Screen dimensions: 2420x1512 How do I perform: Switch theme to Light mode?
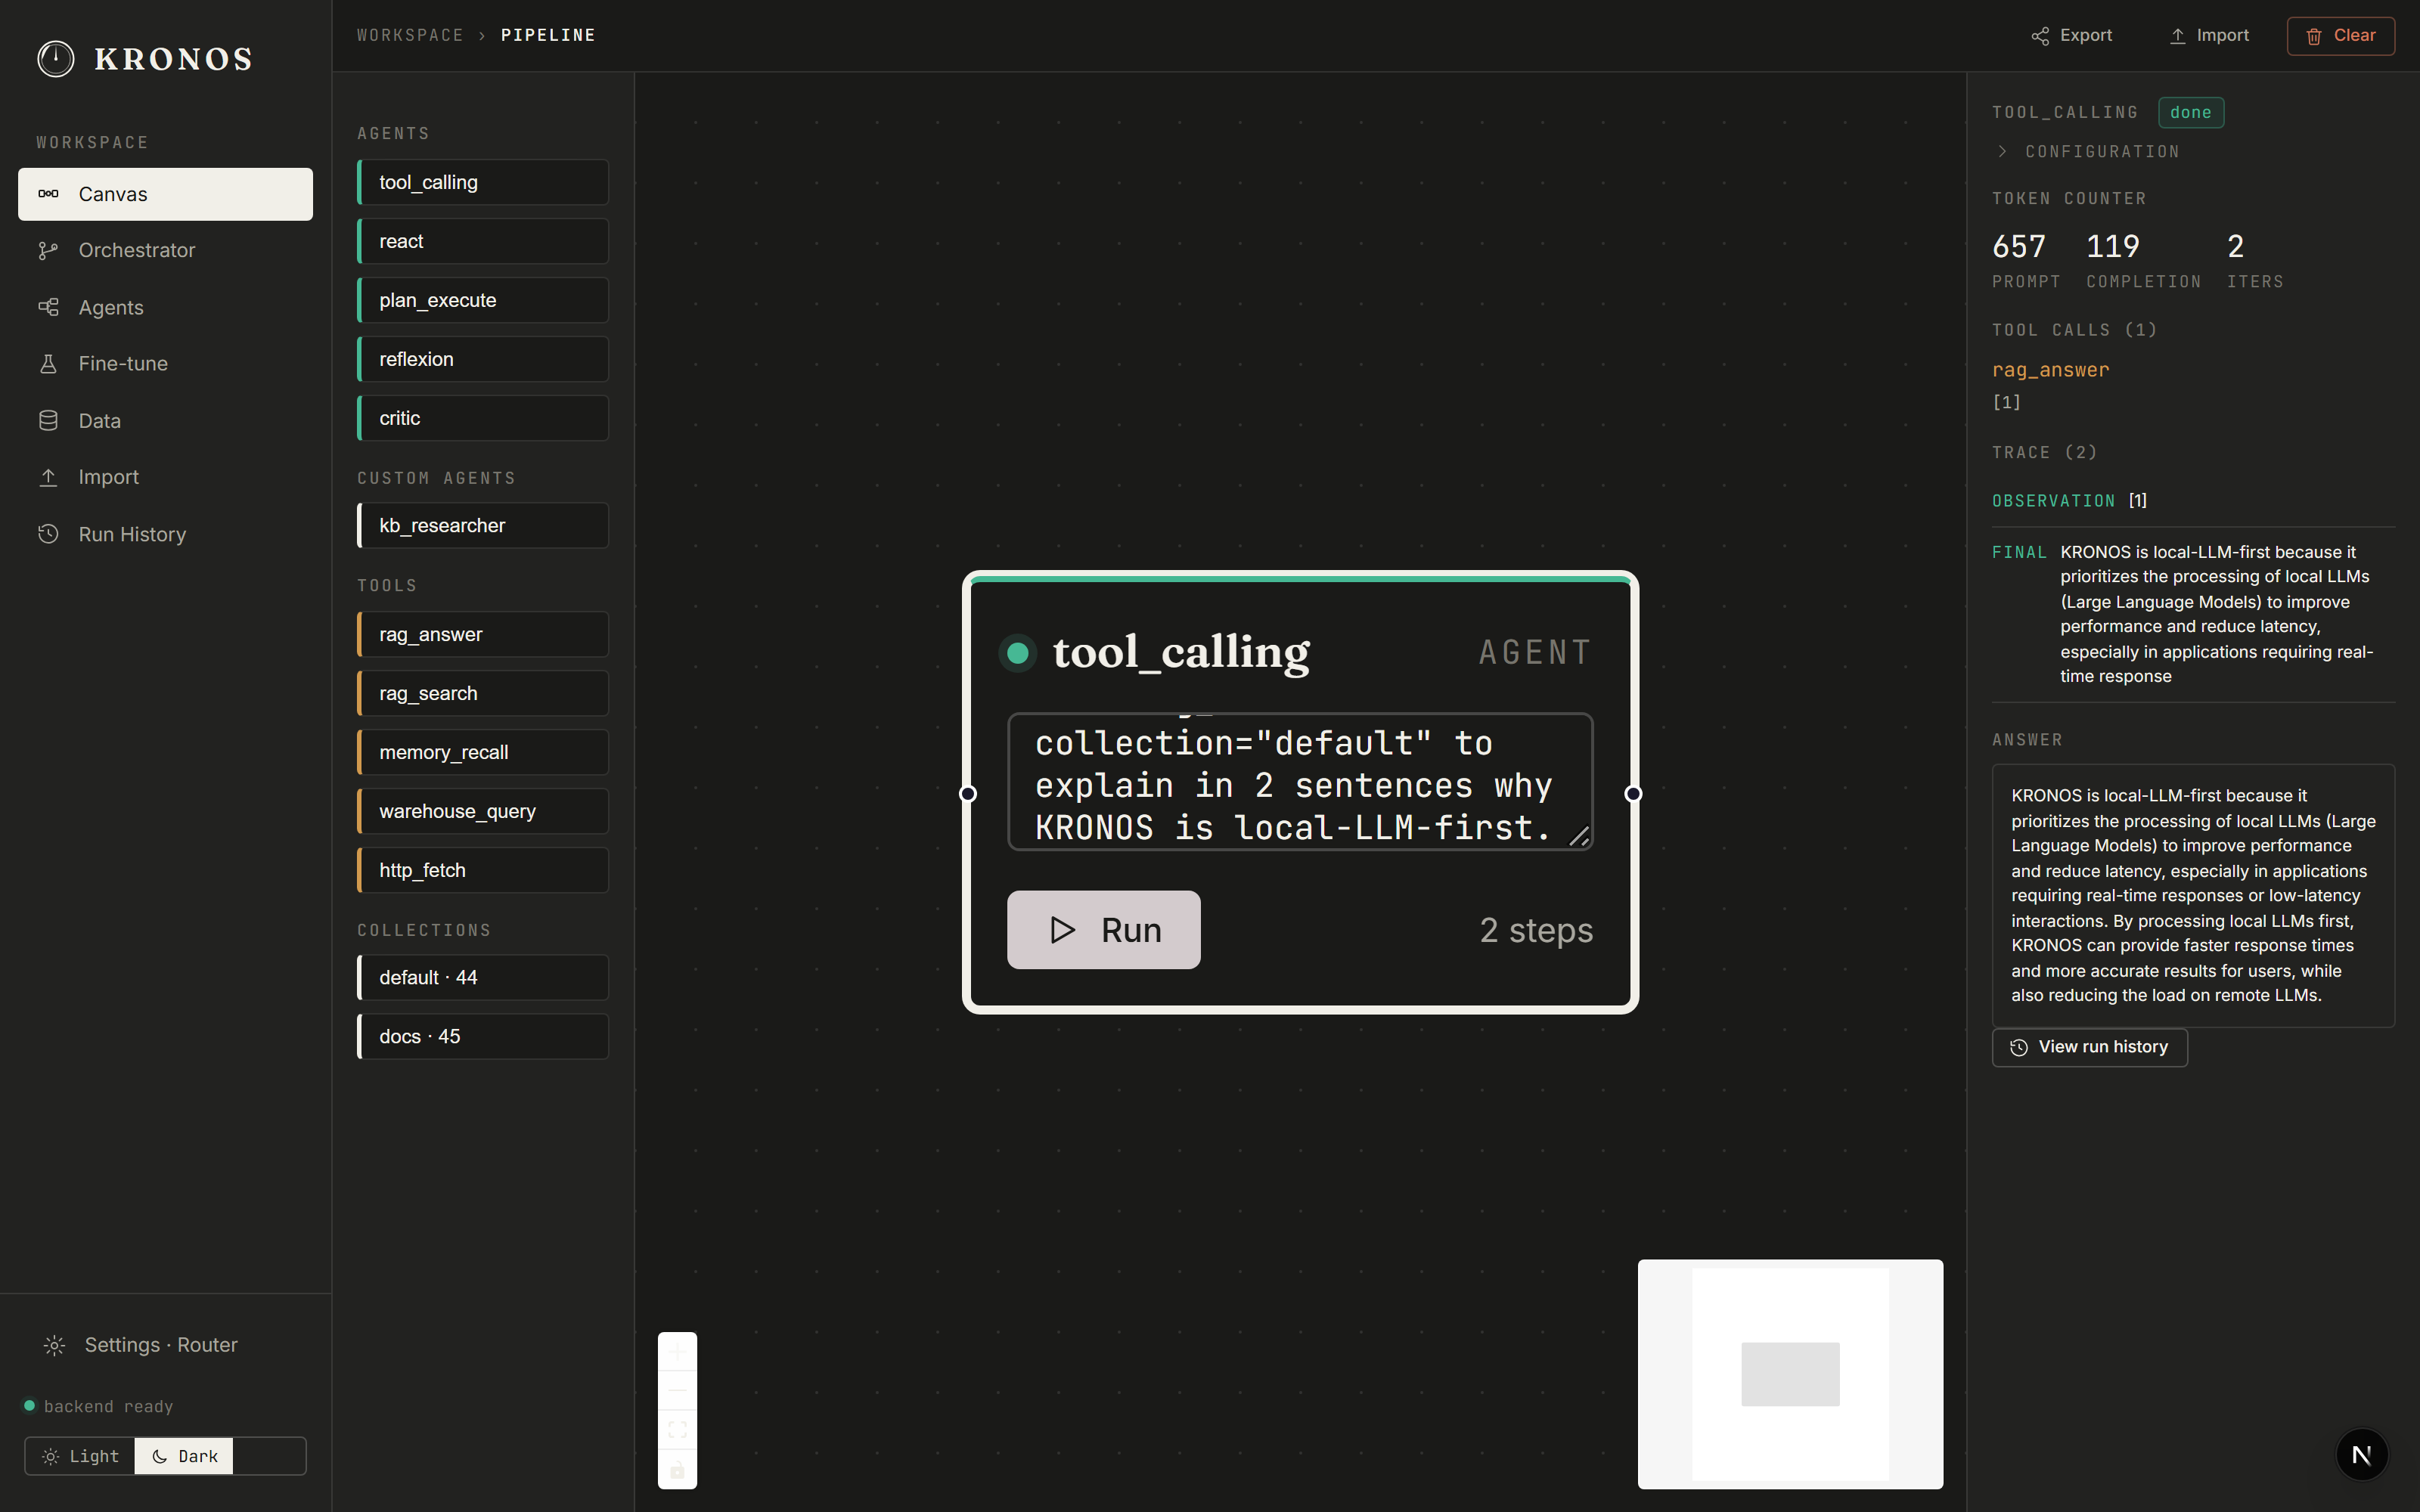point(81,1456)
